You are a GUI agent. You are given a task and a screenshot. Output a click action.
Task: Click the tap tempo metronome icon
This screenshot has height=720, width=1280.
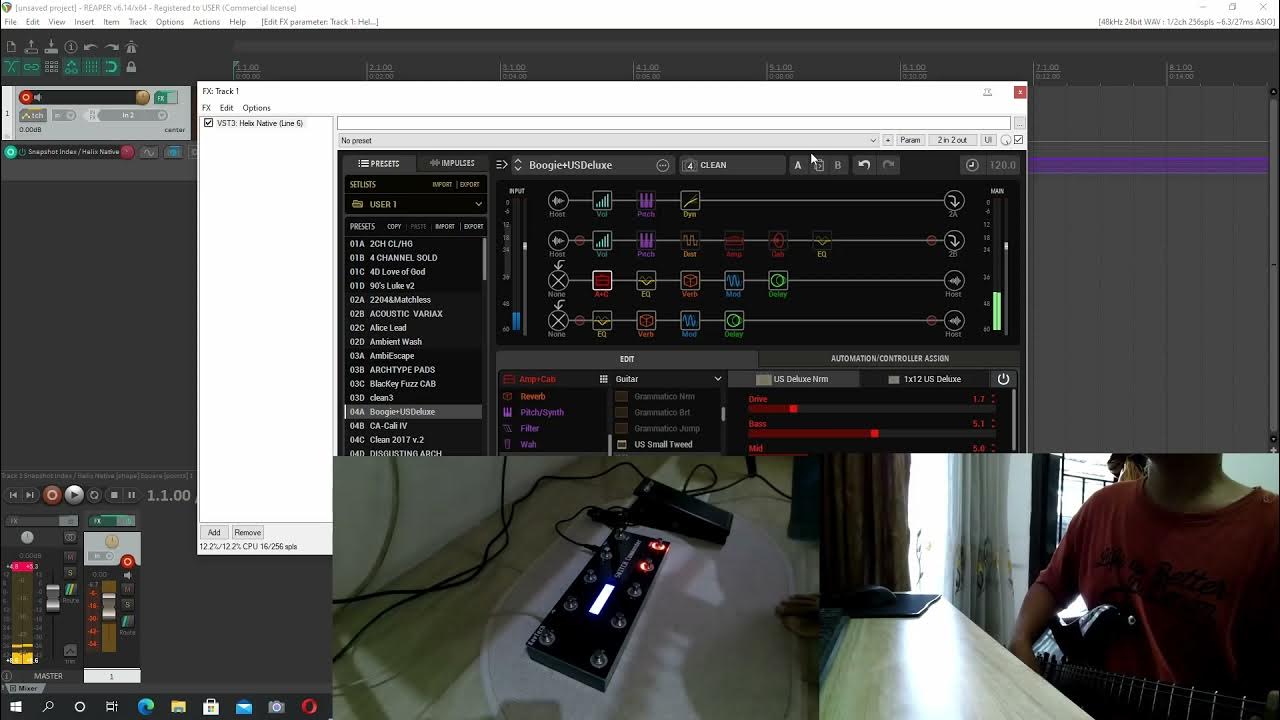(972, 165)
